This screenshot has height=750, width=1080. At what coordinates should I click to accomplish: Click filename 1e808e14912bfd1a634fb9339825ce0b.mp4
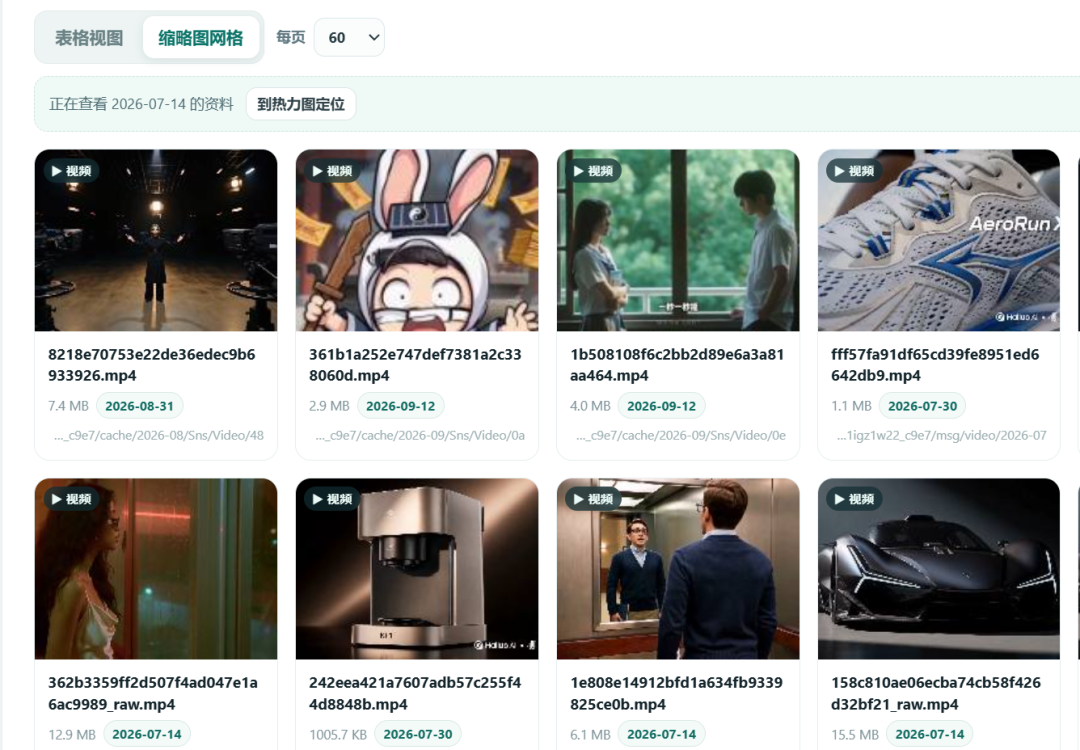[x=676, y=694]
